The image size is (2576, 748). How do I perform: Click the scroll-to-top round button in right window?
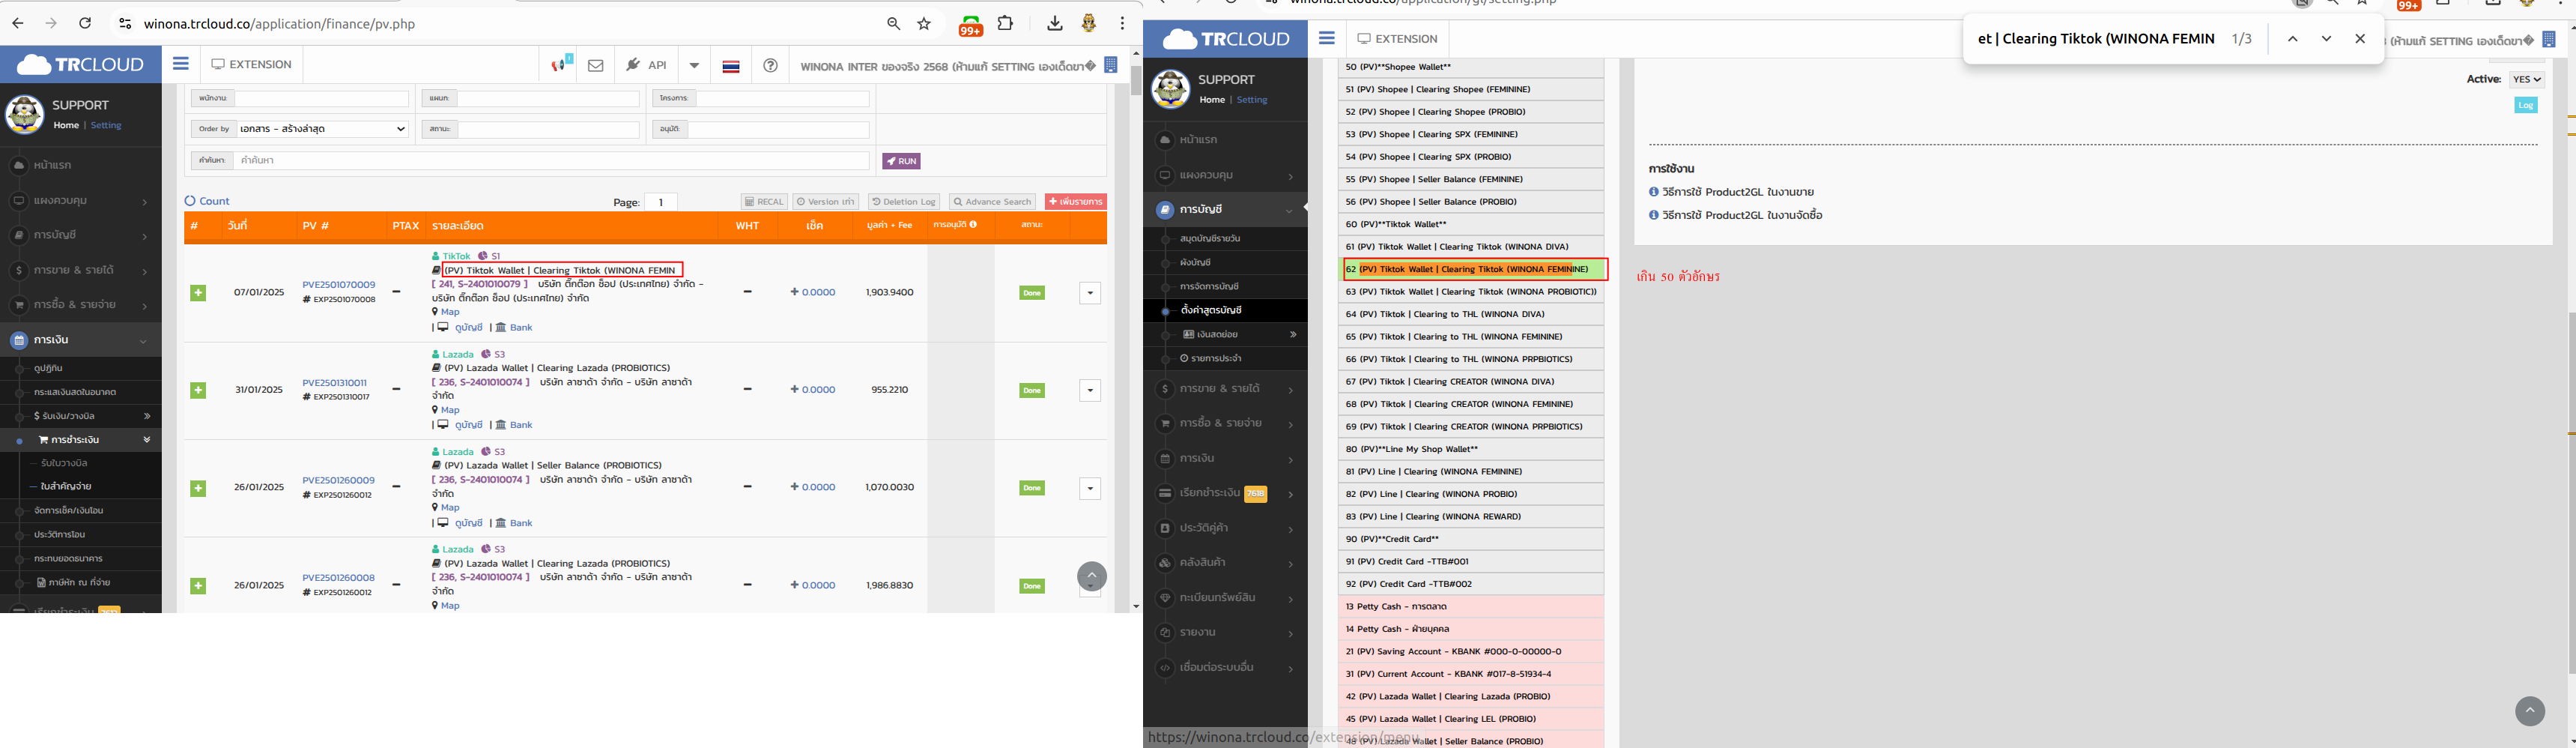pos(2529,711)
